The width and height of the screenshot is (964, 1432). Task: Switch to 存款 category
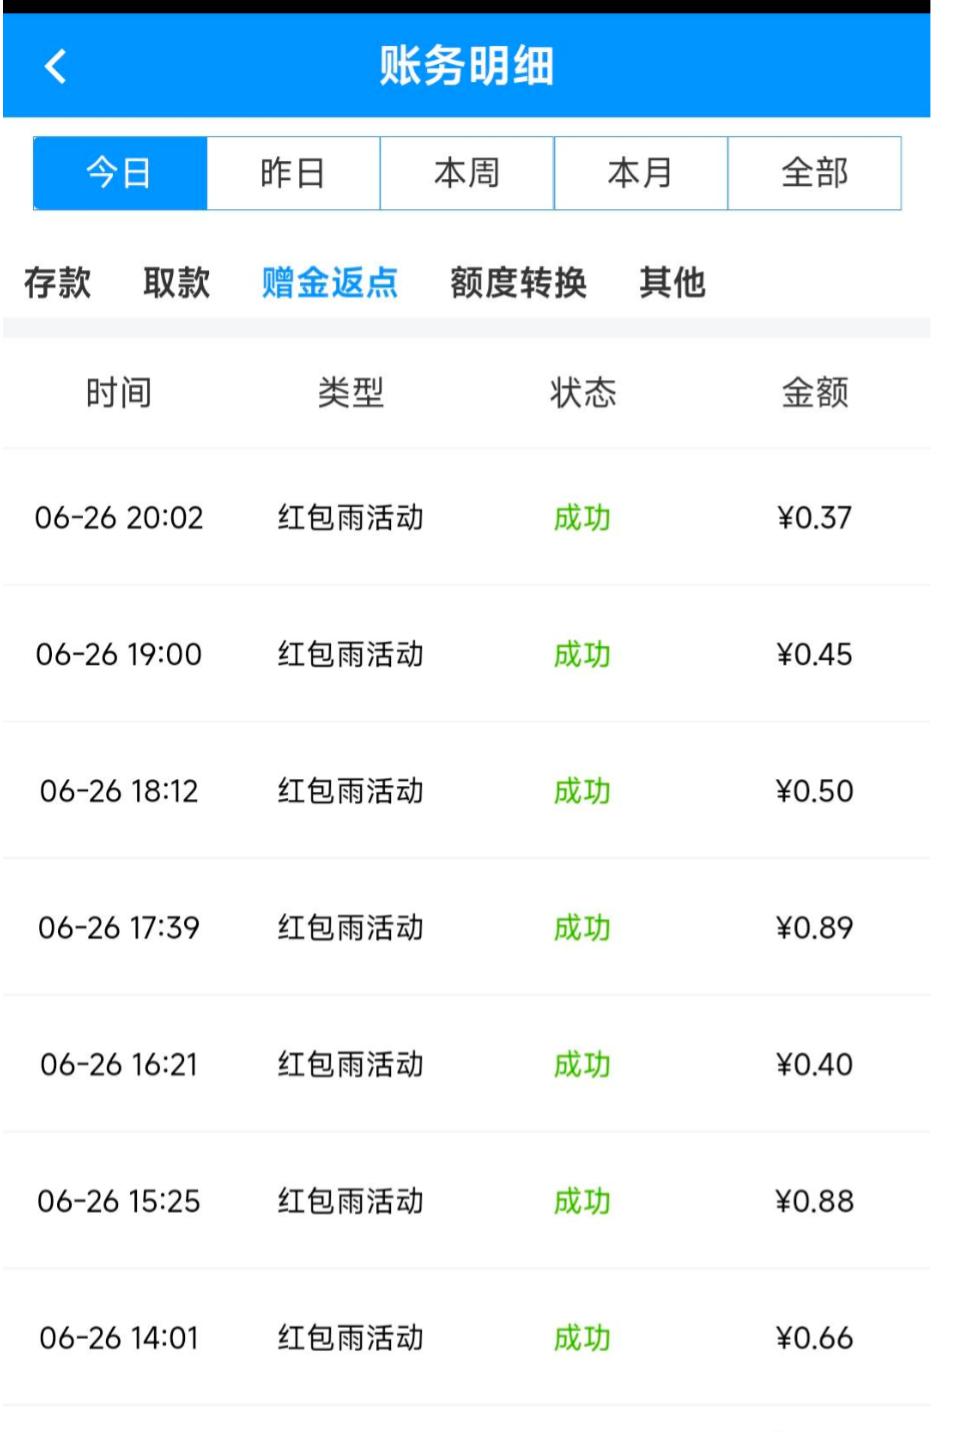[x=57, y=283]
